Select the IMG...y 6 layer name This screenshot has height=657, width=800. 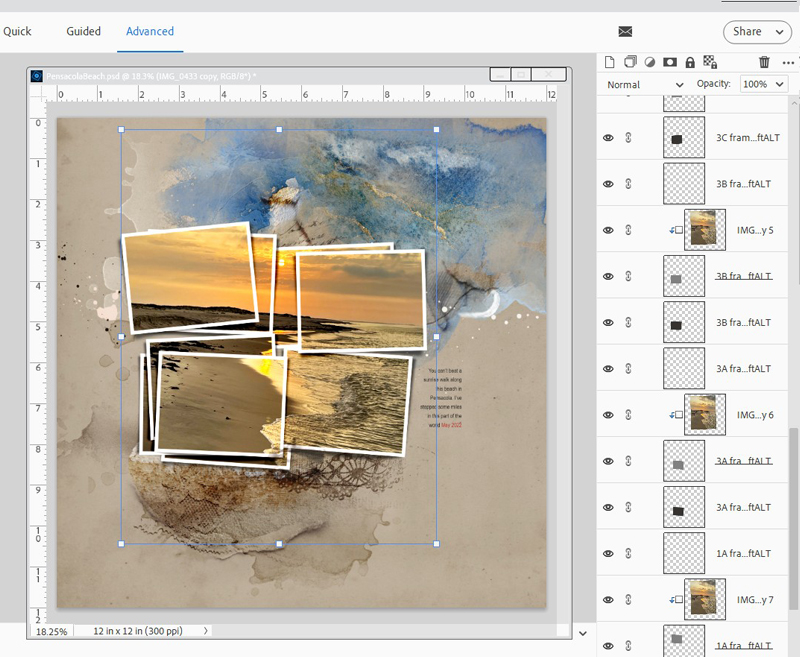pos(755,415)
